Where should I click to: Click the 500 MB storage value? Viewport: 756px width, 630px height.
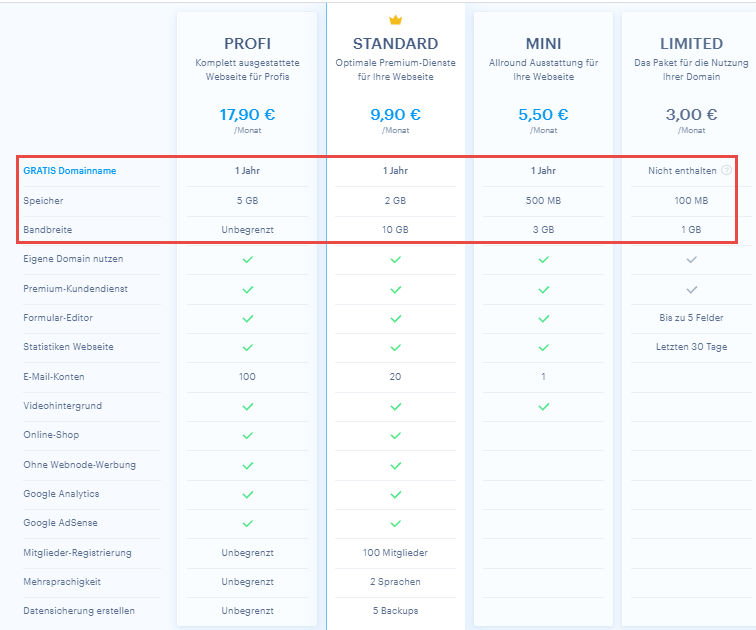(543, 201)
